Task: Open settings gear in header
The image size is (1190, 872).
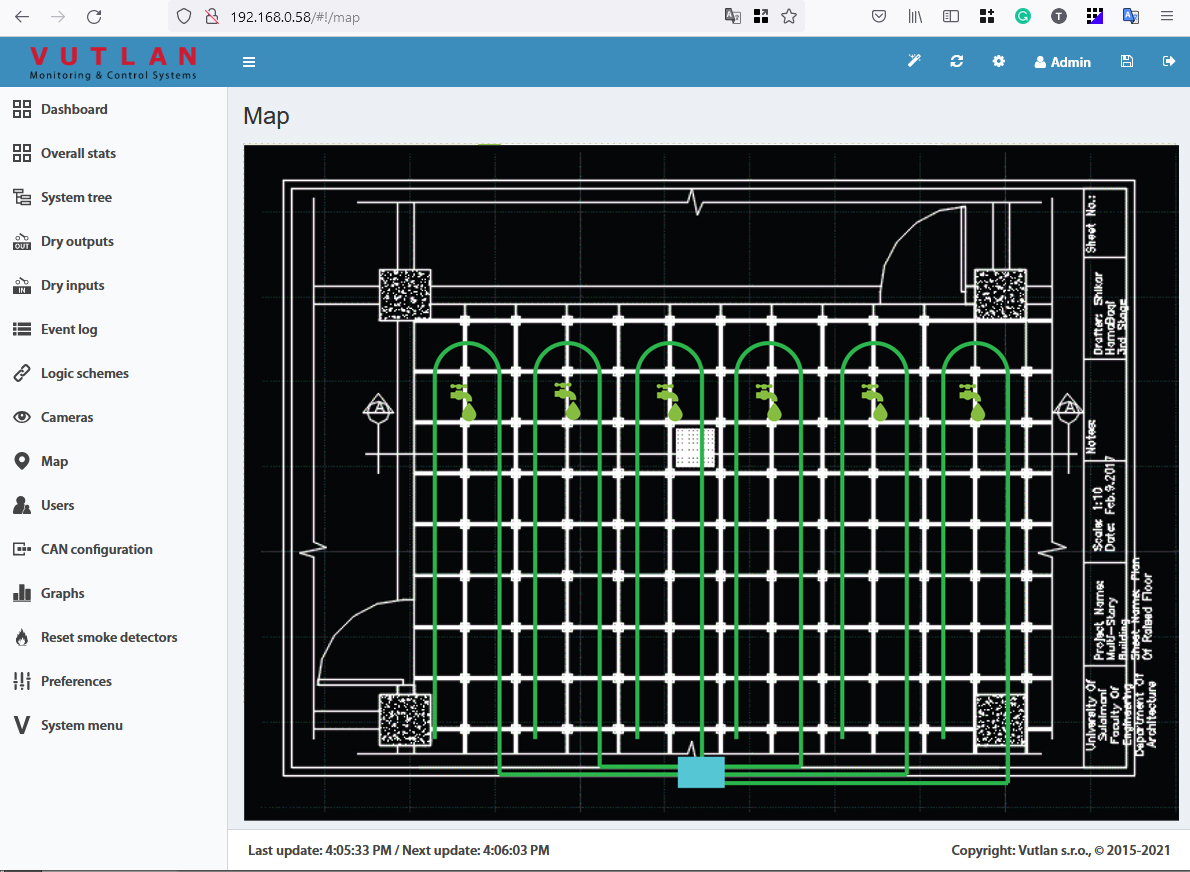Action: click(999, 61)
